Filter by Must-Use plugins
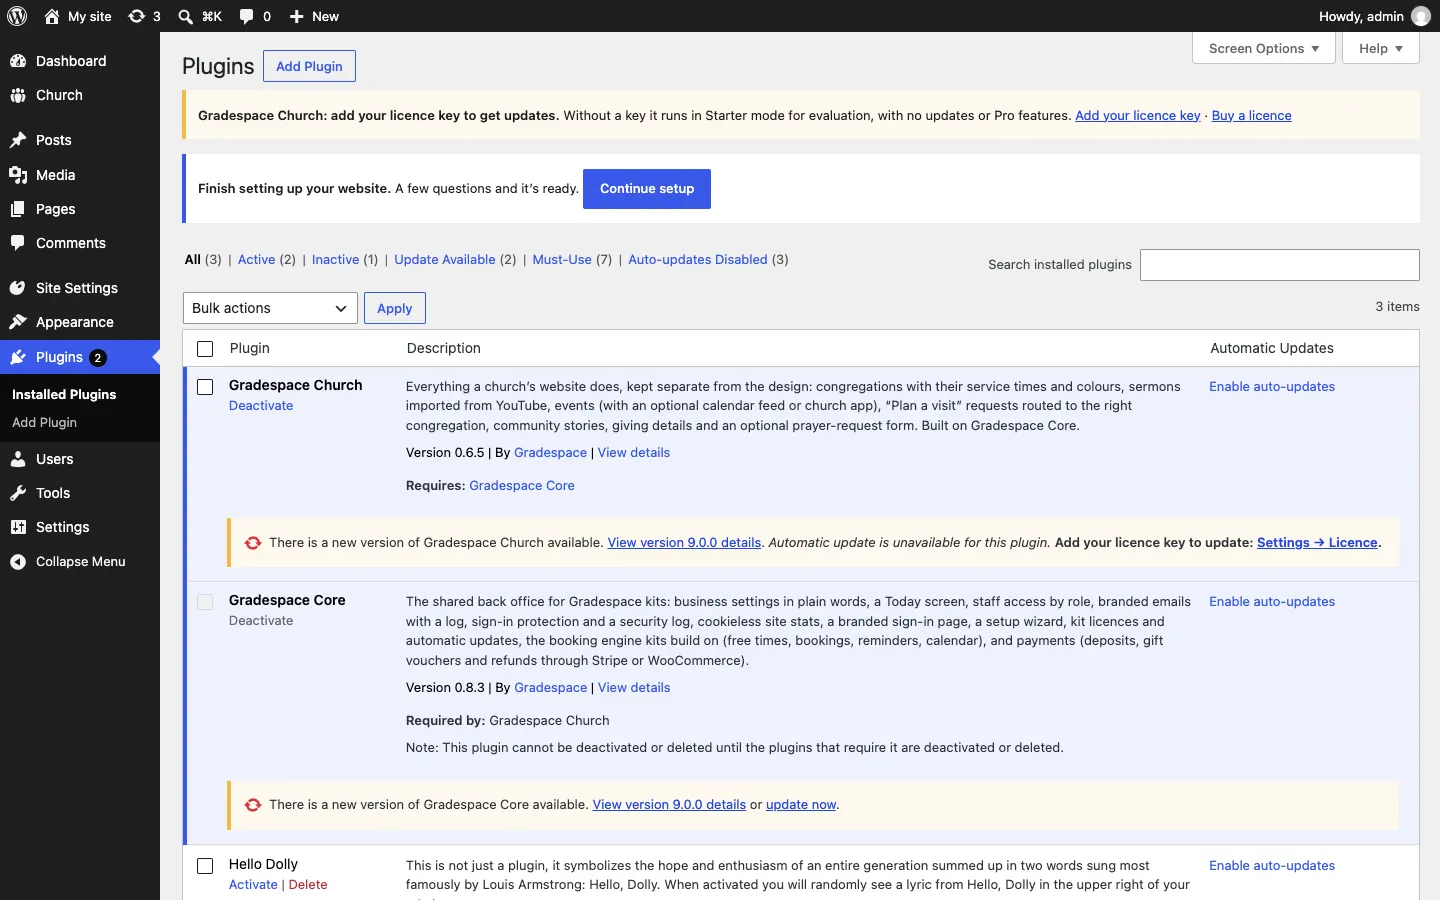Screen dimensions: 1440x900 click(x=562, y=260)
